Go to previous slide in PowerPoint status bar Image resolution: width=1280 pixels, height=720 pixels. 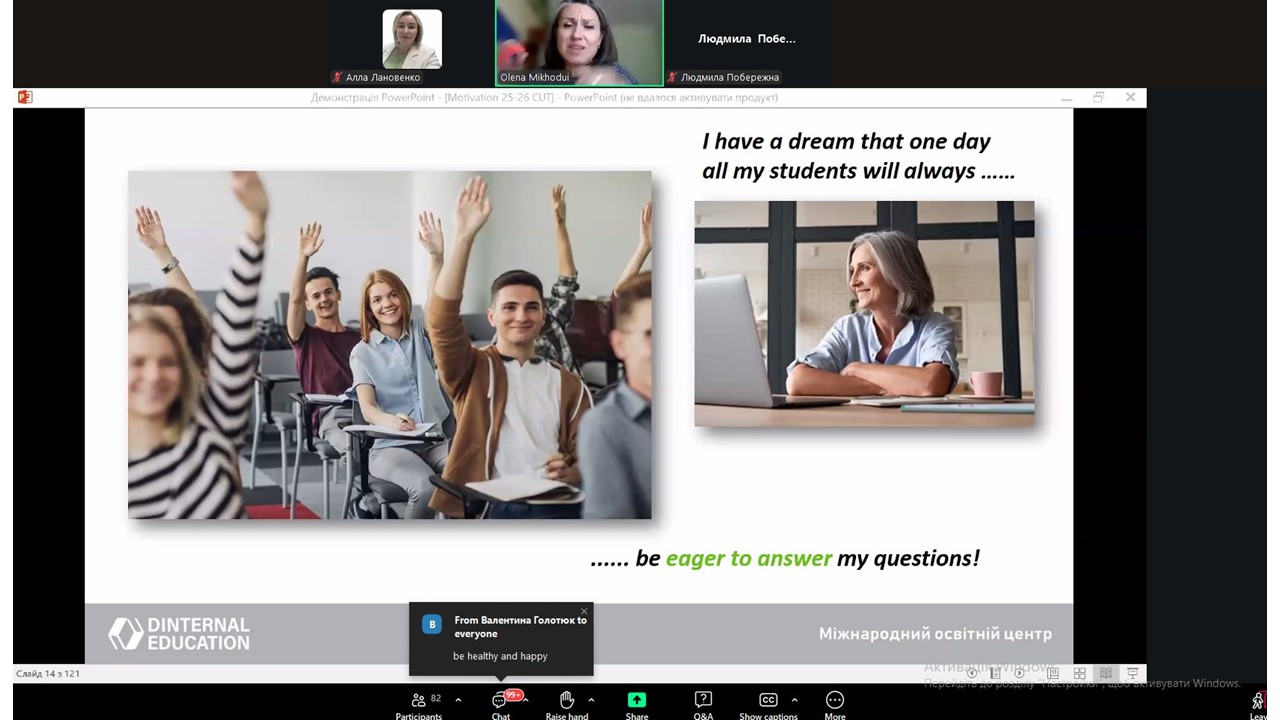pyautogui.click(x=971, y=674)
